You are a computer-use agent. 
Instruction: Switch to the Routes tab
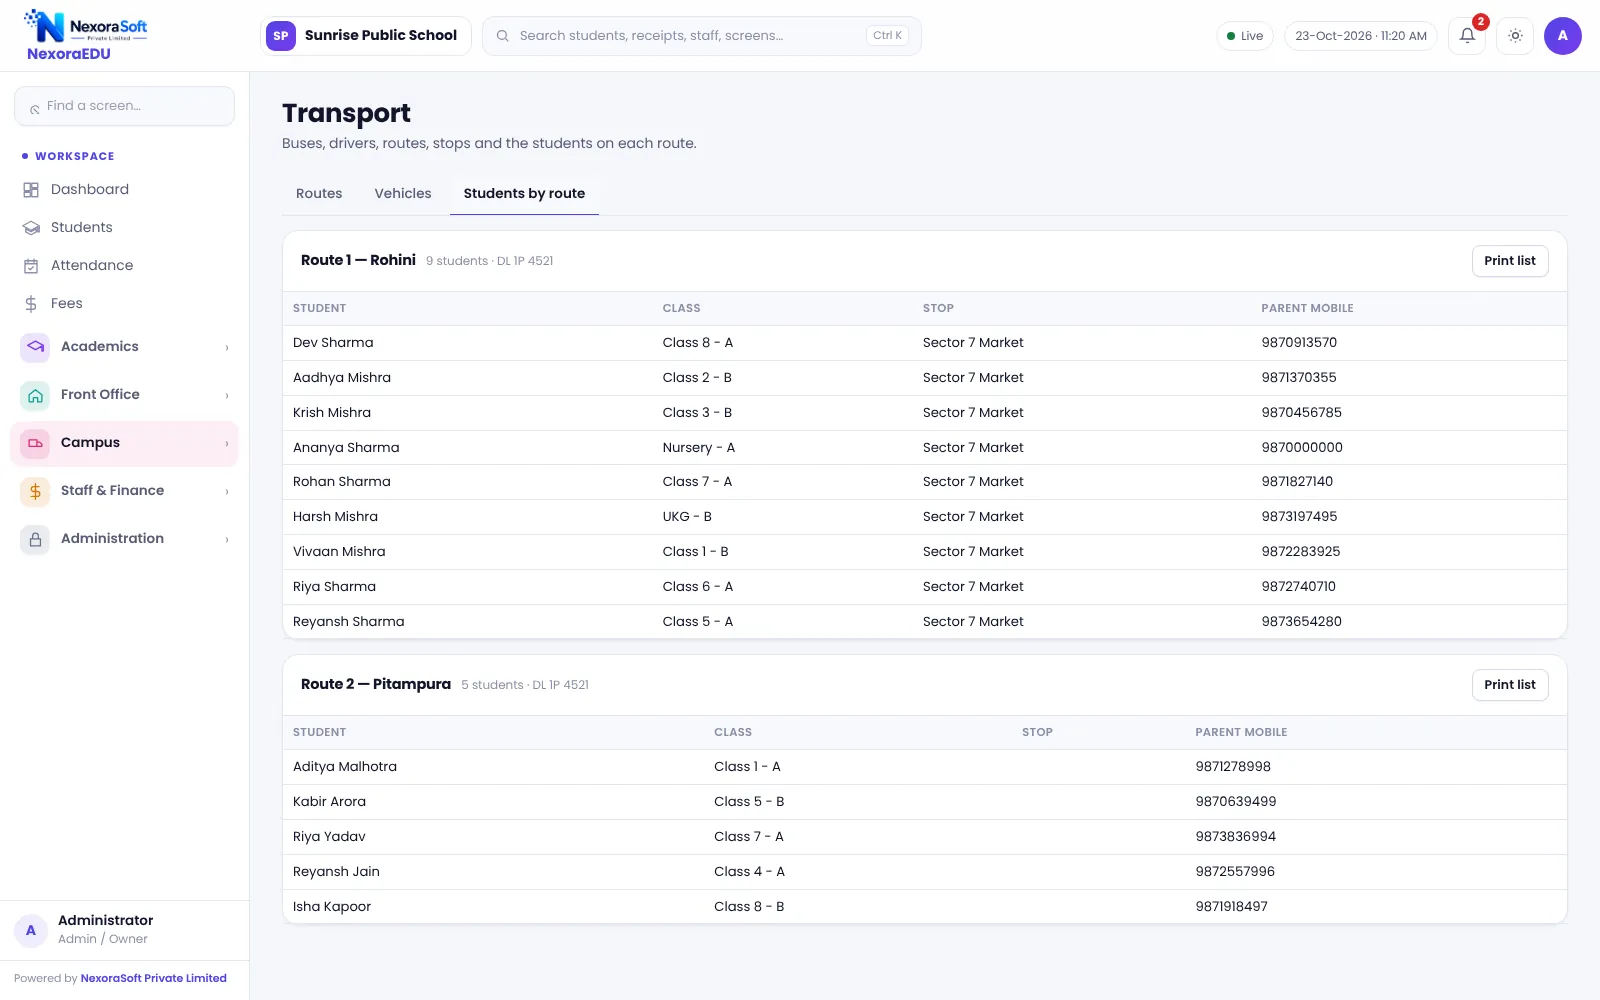pyautogui.click(x=319, y=194)
